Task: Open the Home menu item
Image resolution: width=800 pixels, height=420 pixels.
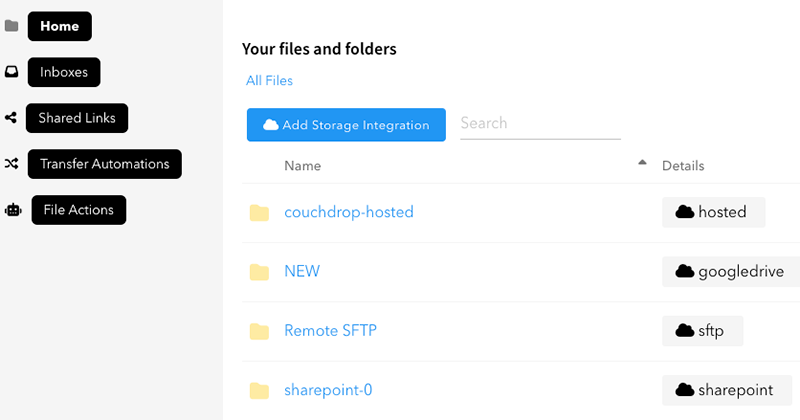Action: point(60,27)
